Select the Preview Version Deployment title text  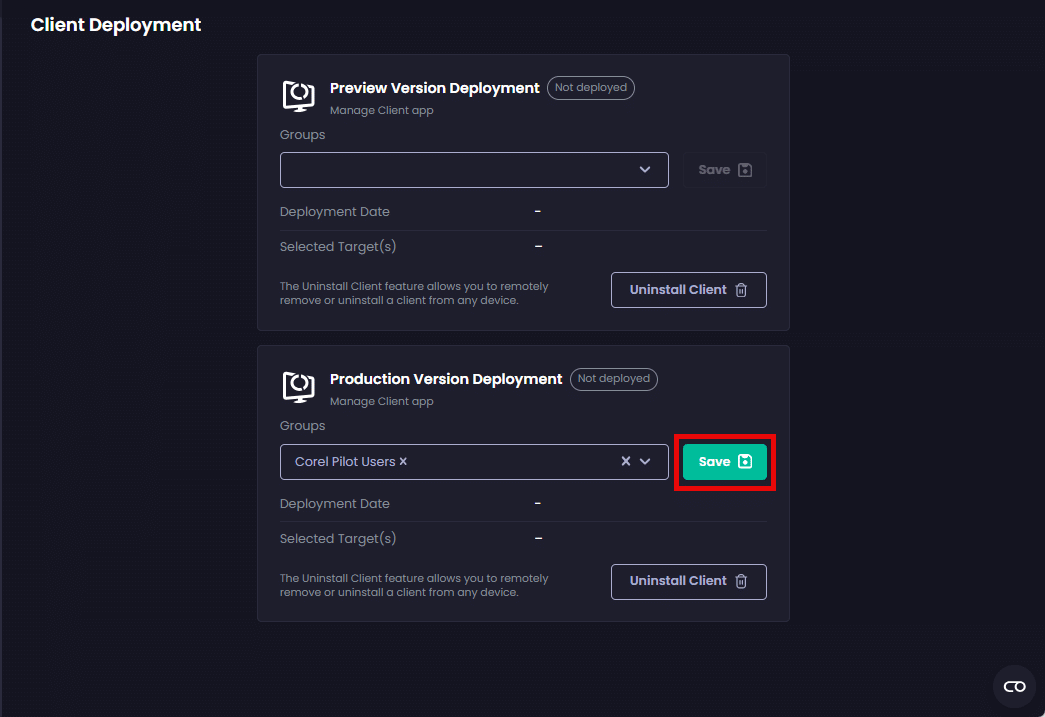(434, 88)
